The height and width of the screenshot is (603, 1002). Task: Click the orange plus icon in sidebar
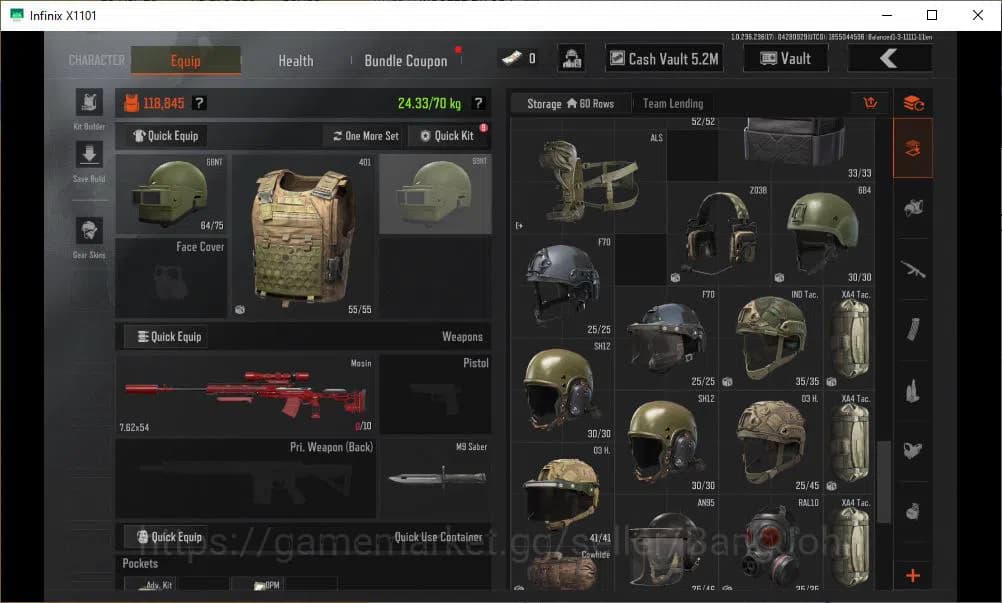[x=912, y=575]
